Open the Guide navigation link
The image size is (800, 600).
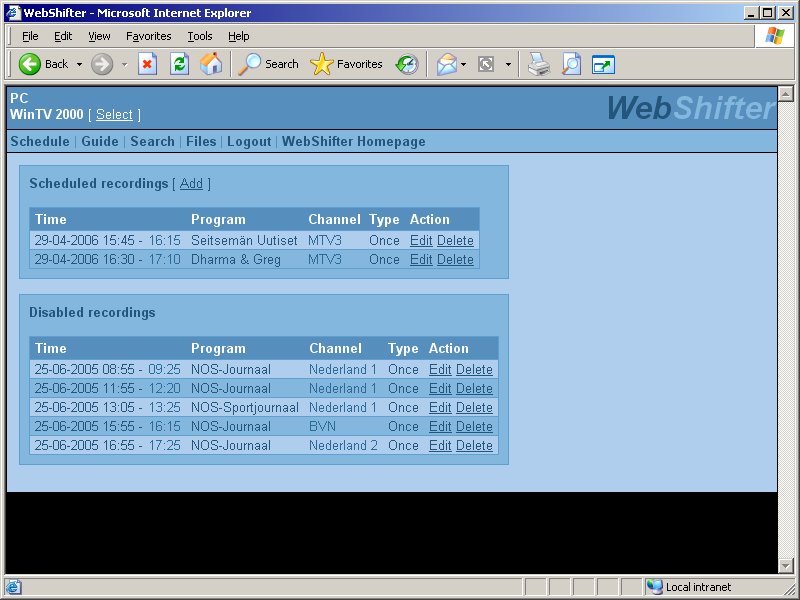click(x=100, y=142)
